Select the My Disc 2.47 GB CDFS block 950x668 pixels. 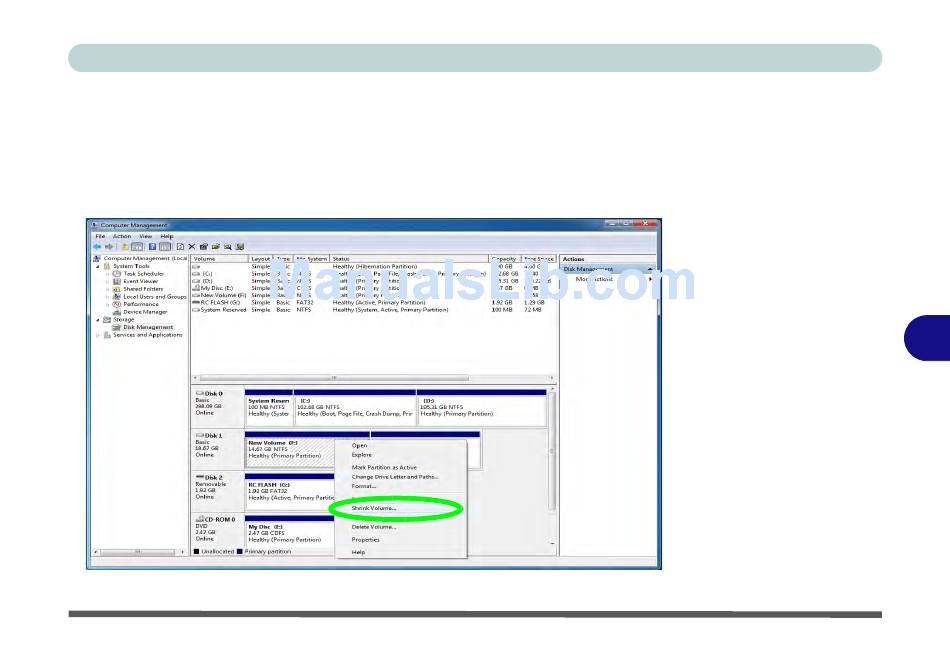290,531
